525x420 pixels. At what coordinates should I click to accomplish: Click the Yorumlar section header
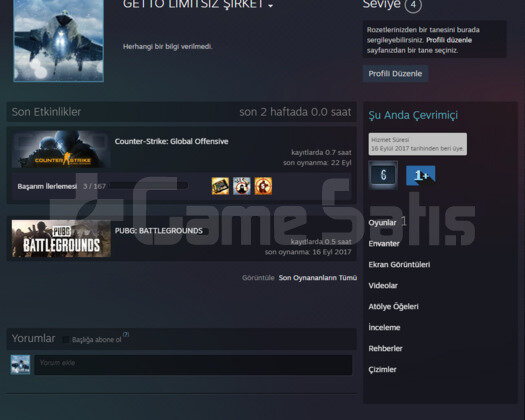tap(33, 338)
